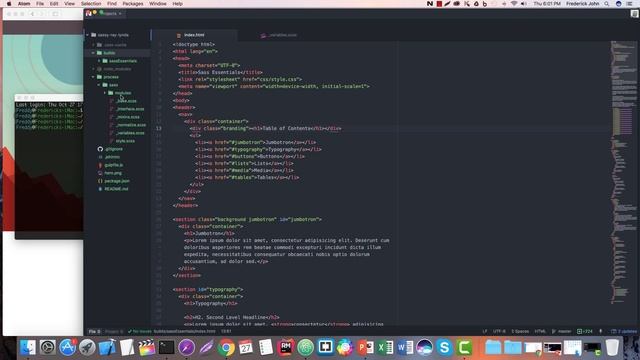This screenshot has height=360, width=640.
Task: Open Skype from the dock
Action: tap(444, 348)
